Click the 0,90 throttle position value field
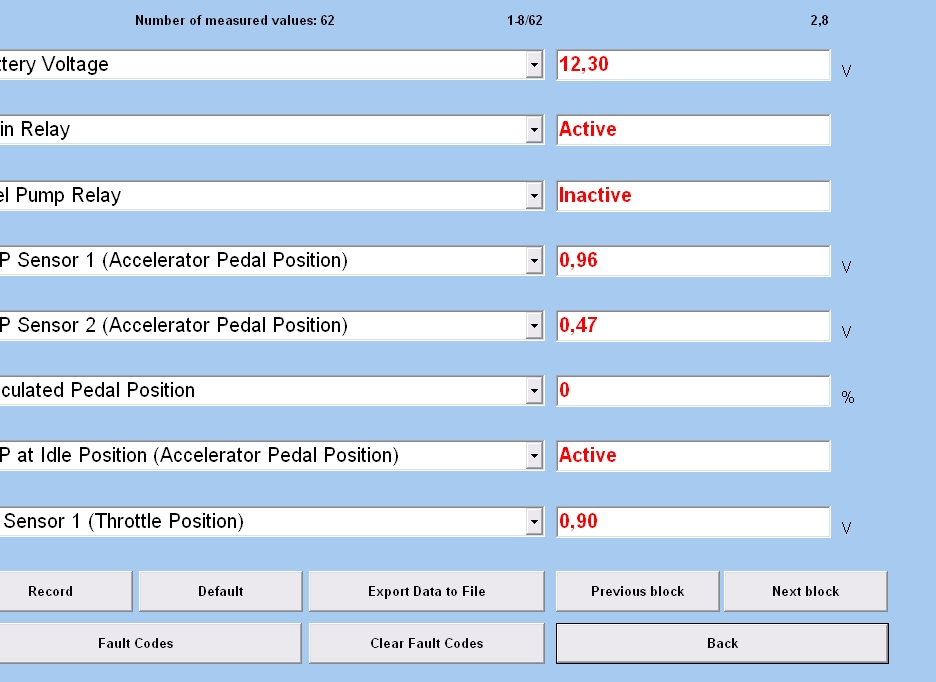 coord(693,521)
